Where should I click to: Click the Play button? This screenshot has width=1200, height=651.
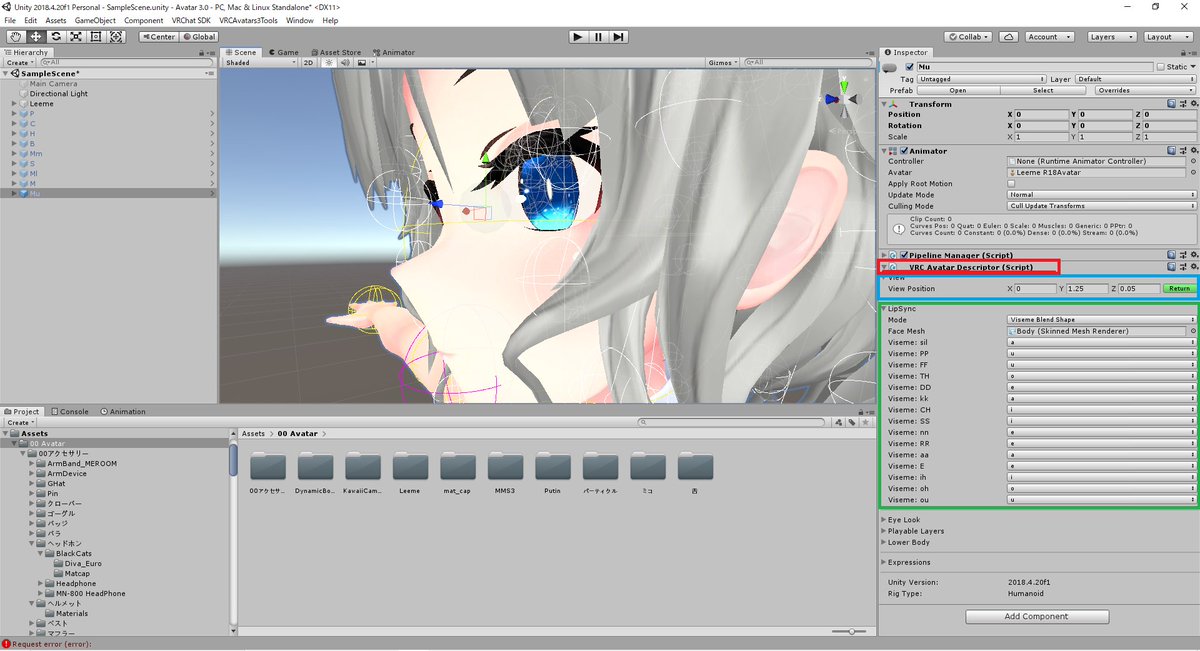pos(578,36)
